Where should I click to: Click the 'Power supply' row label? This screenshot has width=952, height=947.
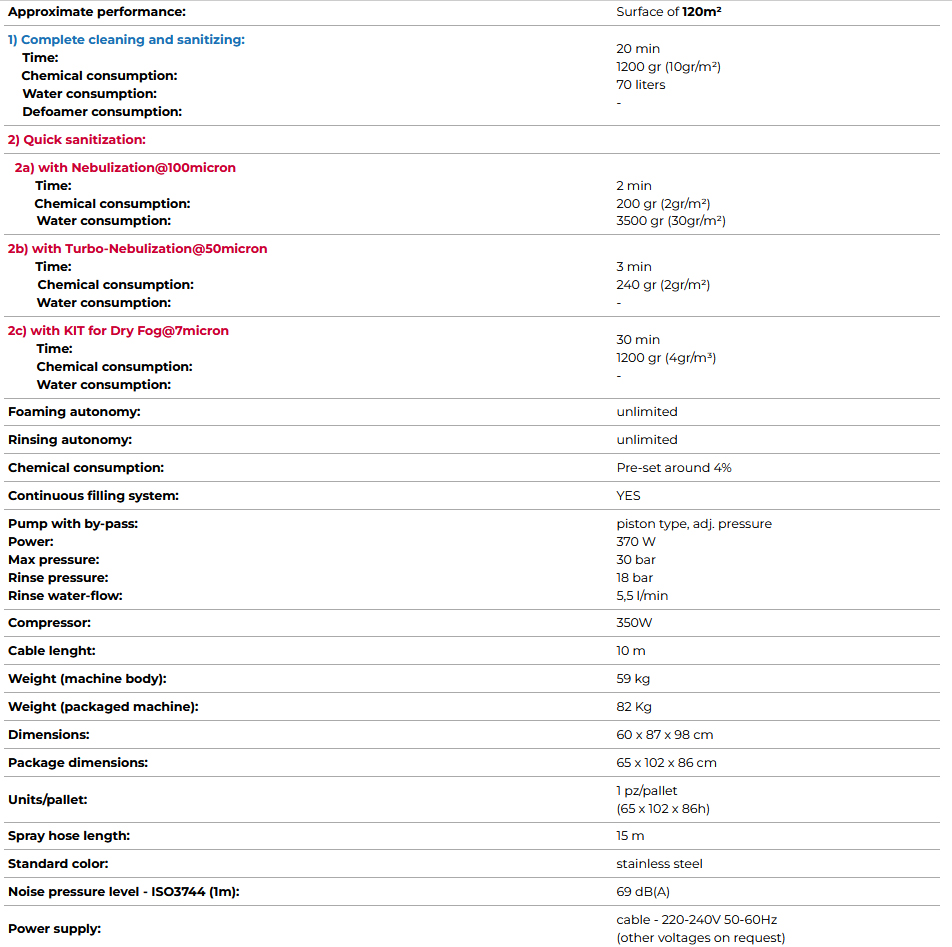54,929
